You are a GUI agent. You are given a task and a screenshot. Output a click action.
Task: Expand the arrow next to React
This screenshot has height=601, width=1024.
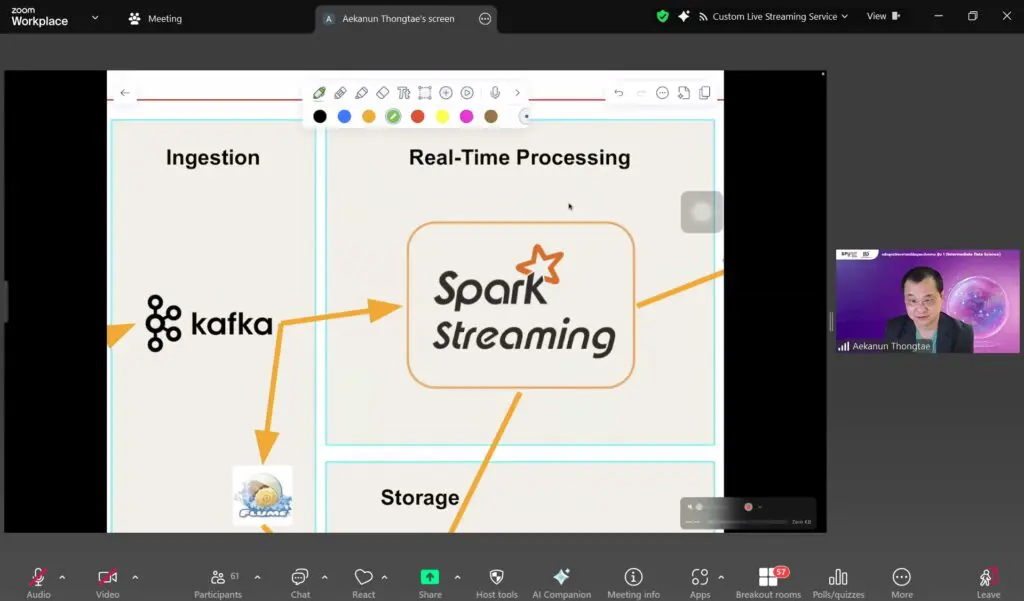point(385,577)
